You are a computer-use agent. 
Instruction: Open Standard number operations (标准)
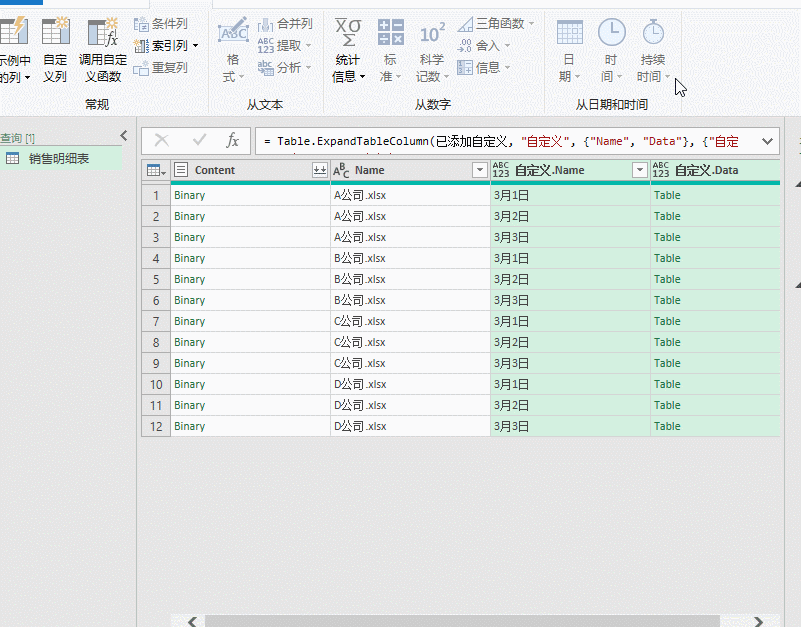tap(390, 50)
